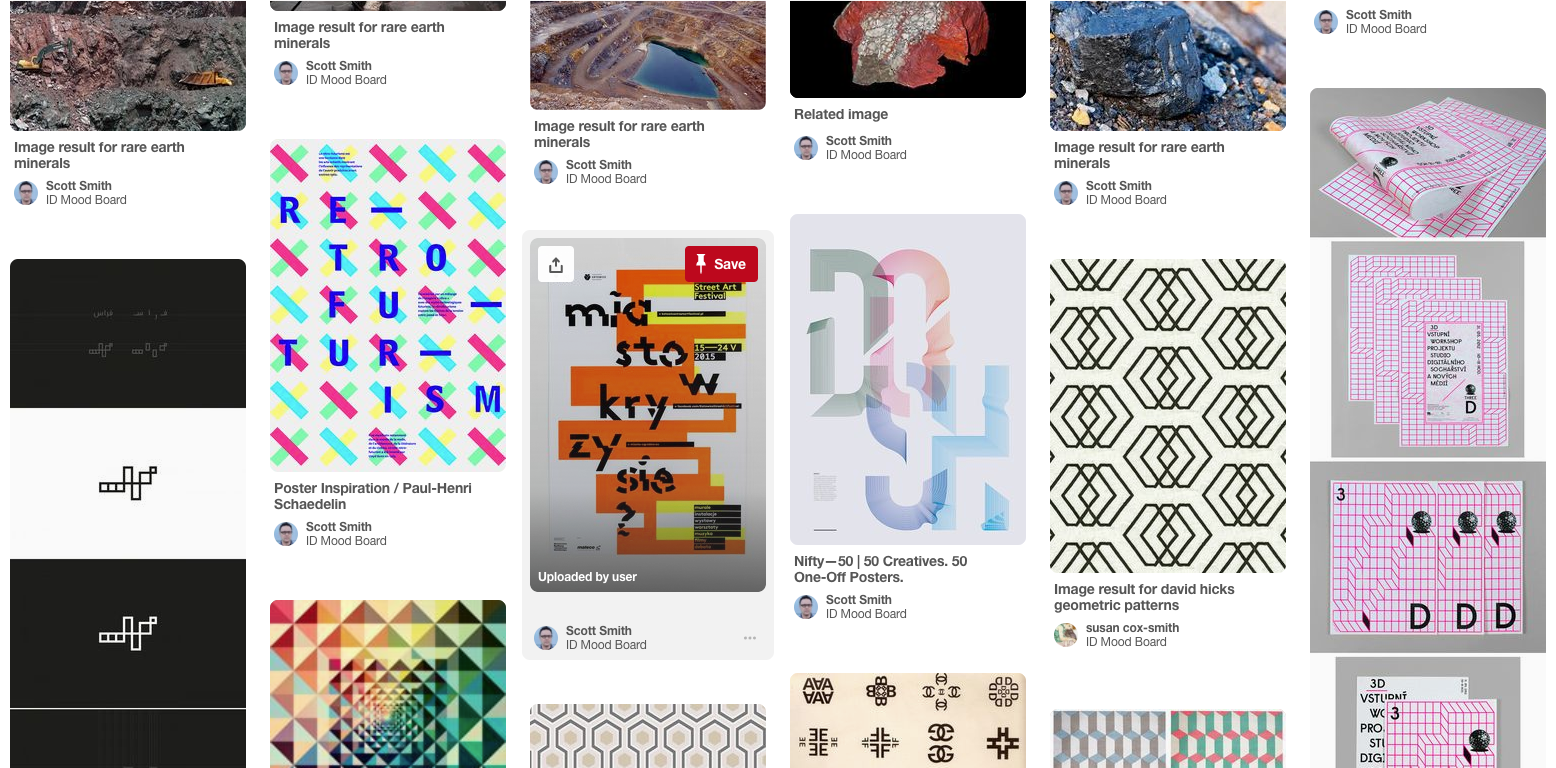Click 'Poster Inspiration / Paul-Henri Schaedelin' title
The image size is (1556, 768).
(x=373, y=496)
